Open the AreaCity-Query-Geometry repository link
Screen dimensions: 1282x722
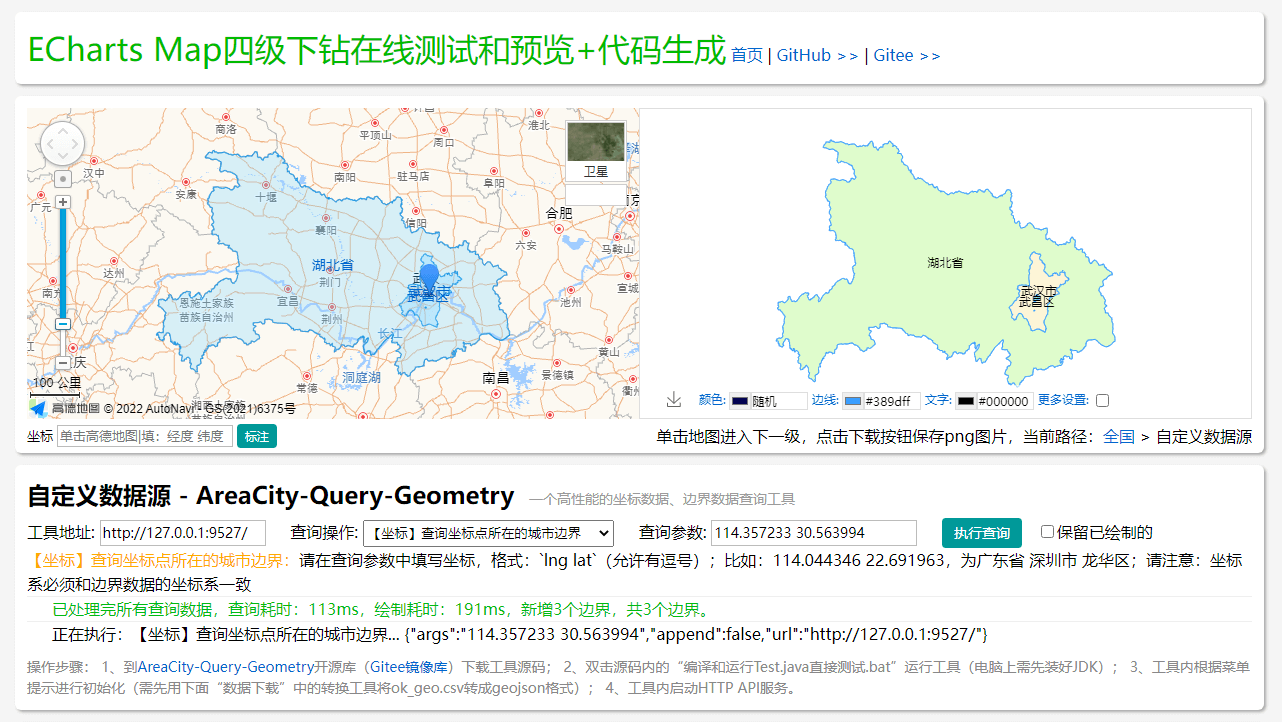point(226,666)
